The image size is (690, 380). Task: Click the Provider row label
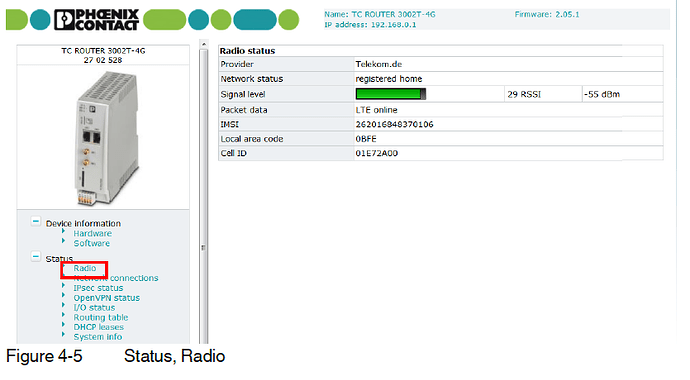click(x=237, y=64)
